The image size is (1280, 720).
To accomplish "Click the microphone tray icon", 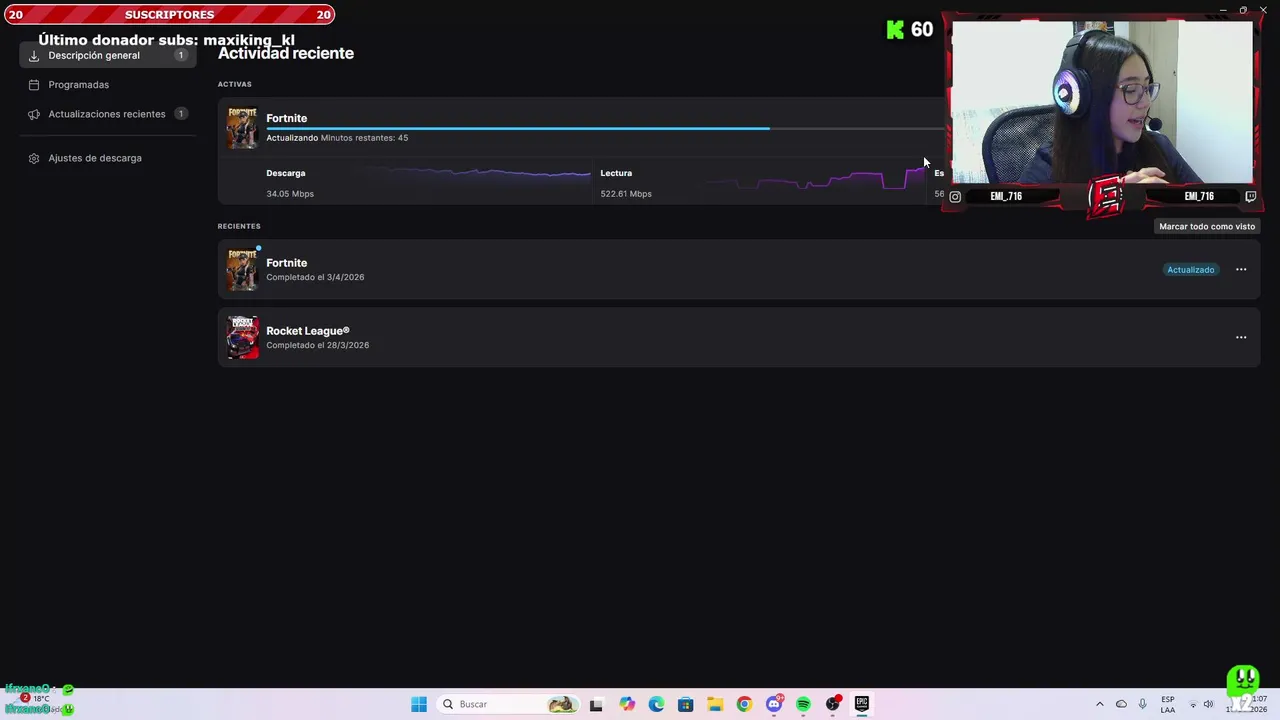I will [1142, 704].
